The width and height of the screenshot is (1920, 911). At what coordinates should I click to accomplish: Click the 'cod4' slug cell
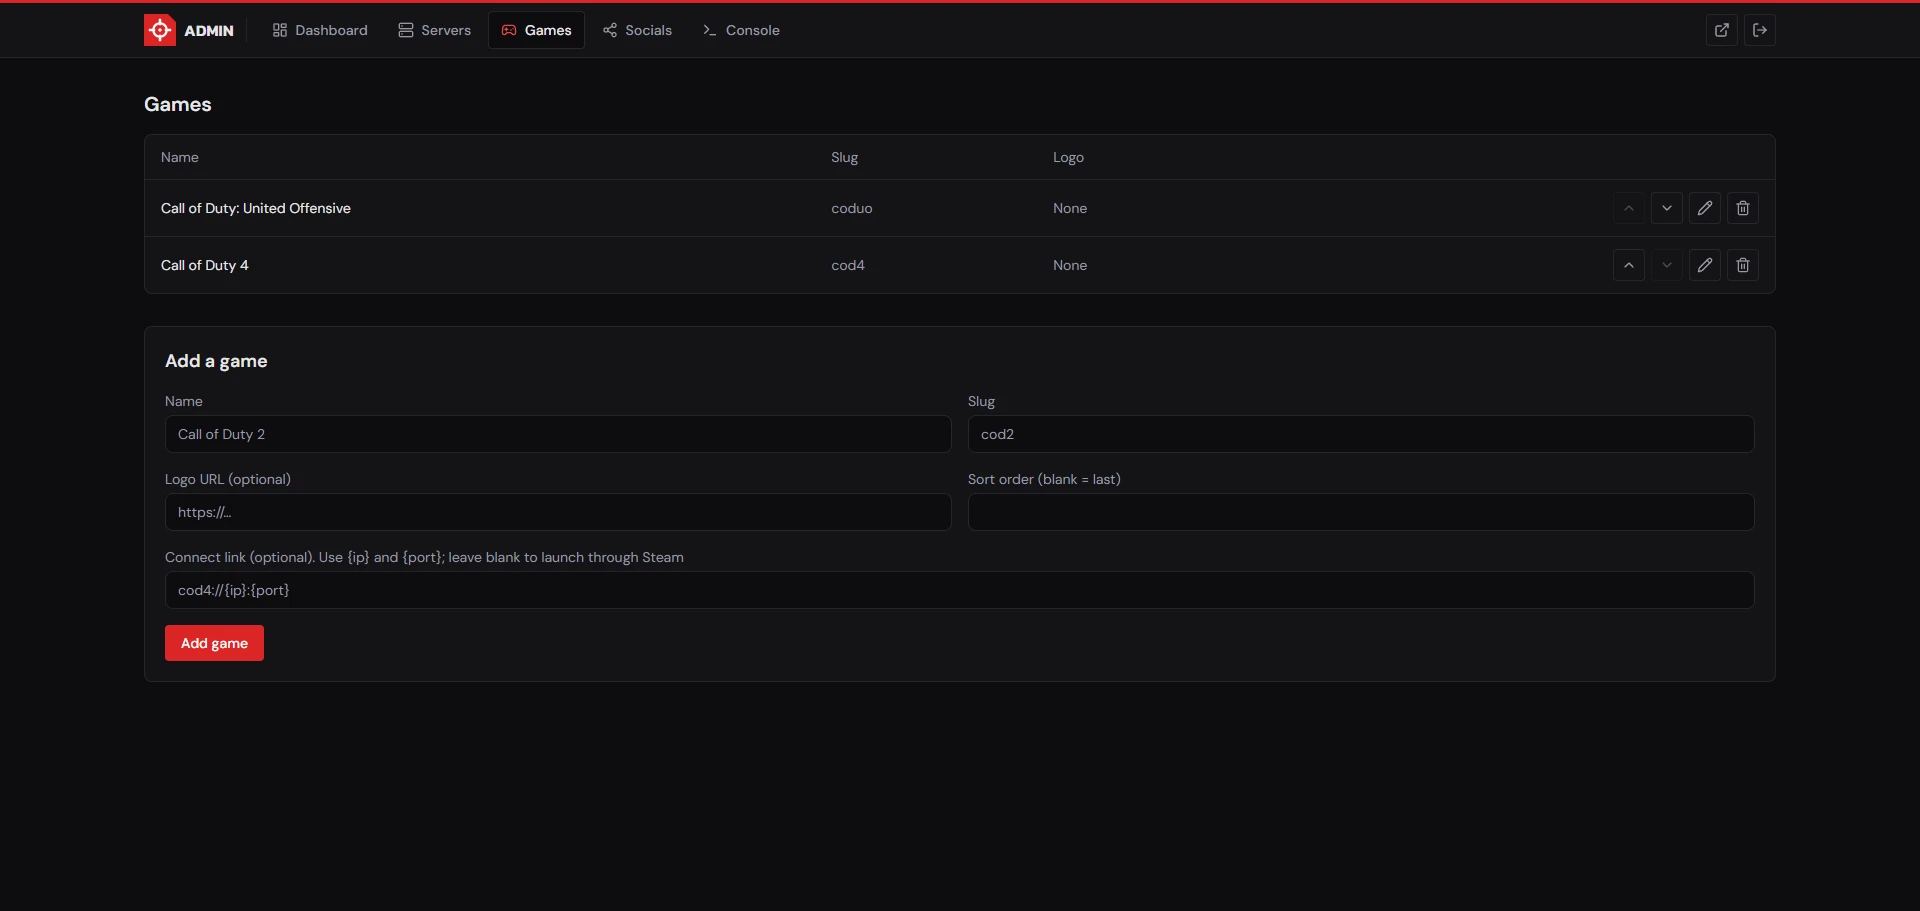click(x=848, y=265)
